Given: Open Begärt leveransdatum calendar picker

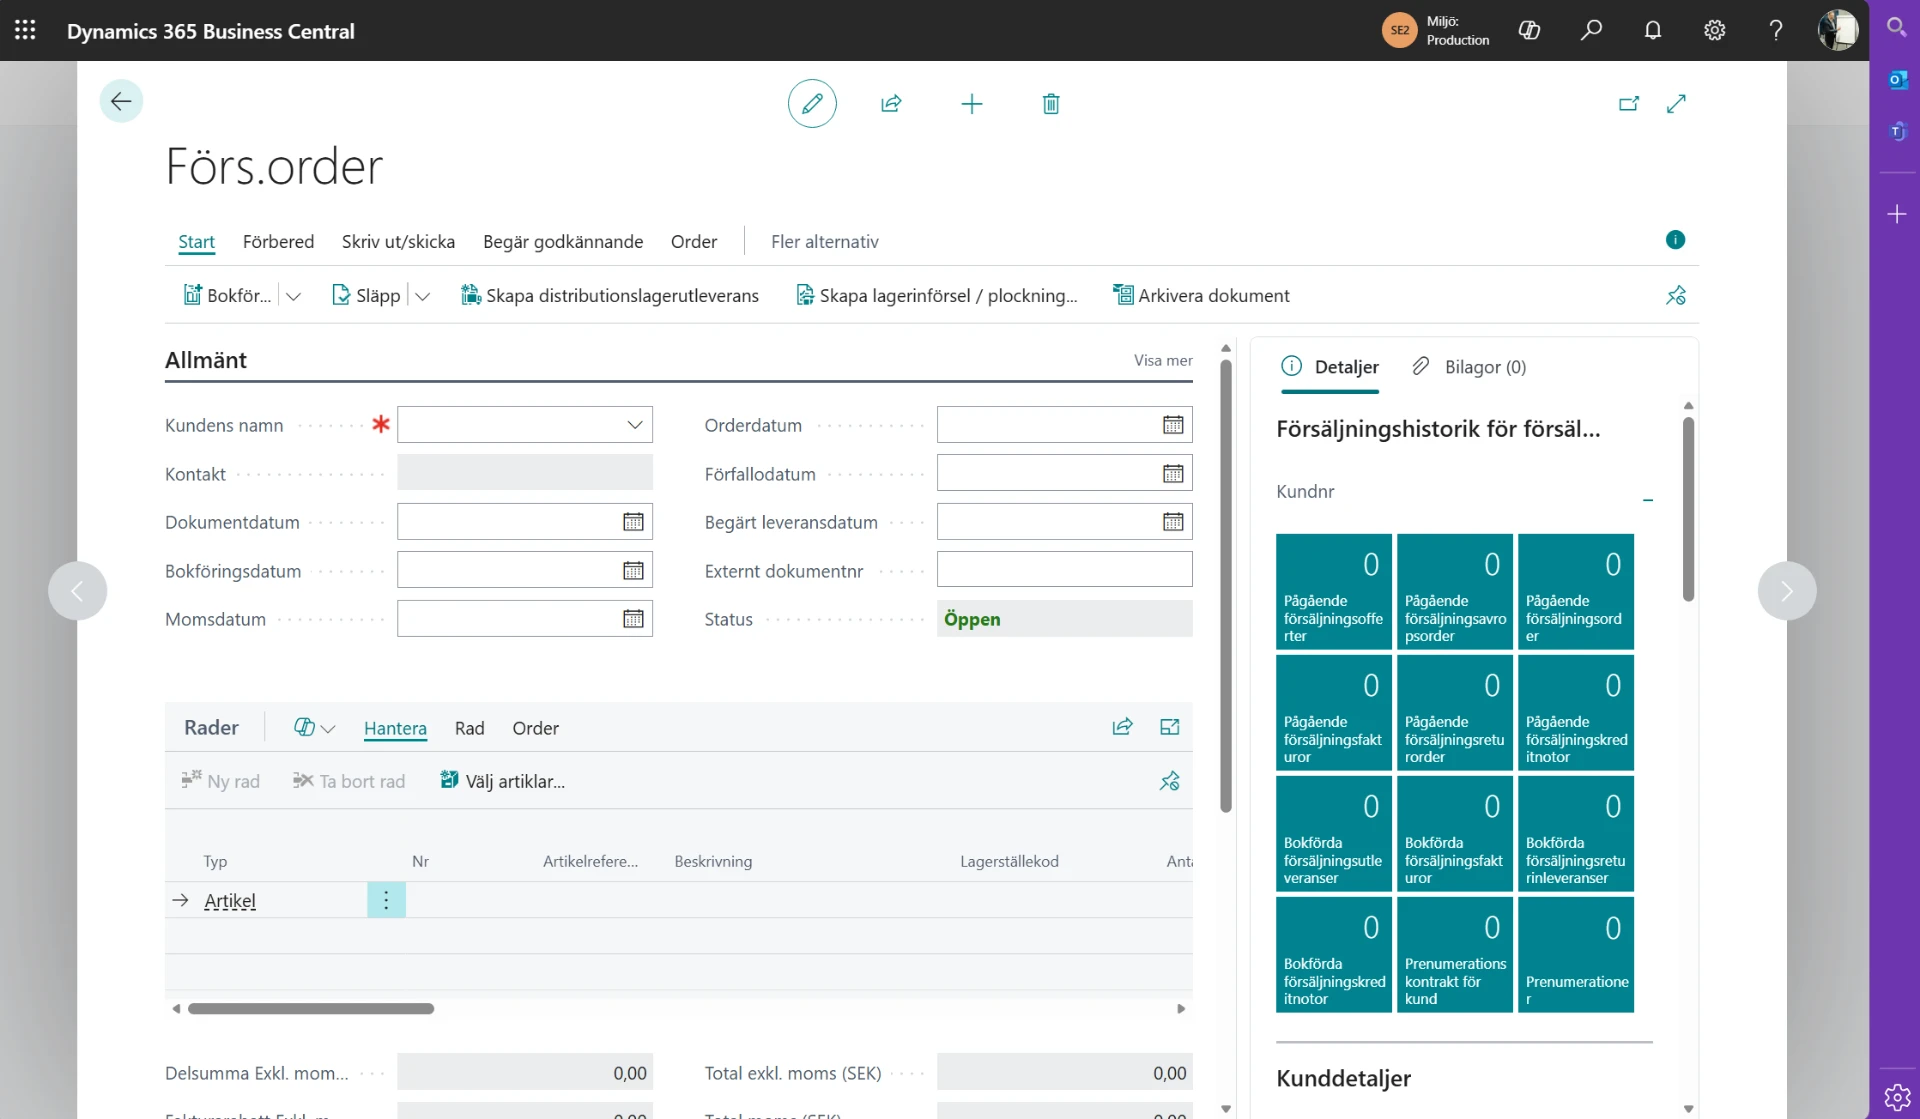Looking at the screenshot, I should click(1173, 522).
